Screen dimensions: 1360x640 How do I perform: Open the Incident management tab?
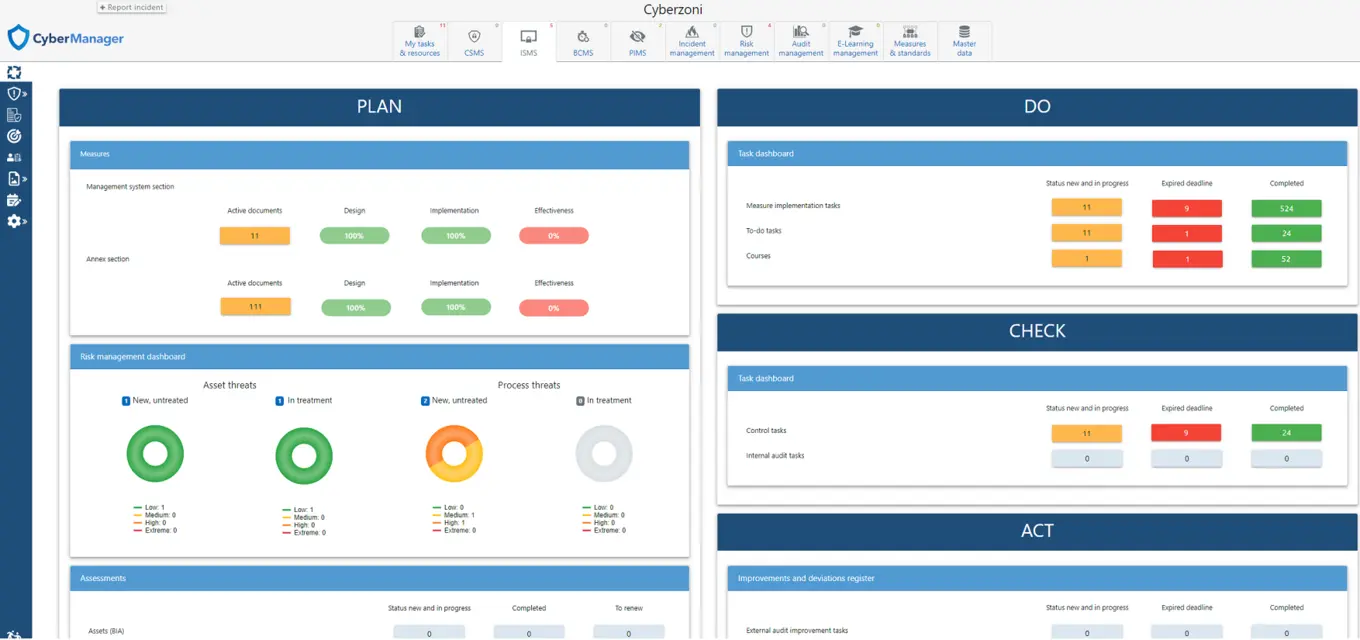pos(692,42)
